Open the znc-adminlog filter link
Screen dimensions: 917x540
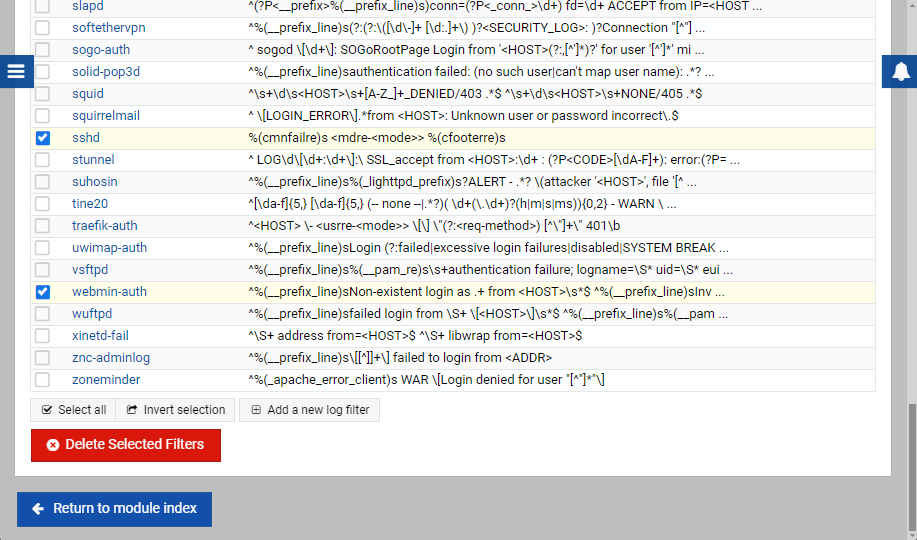(111, 357)
